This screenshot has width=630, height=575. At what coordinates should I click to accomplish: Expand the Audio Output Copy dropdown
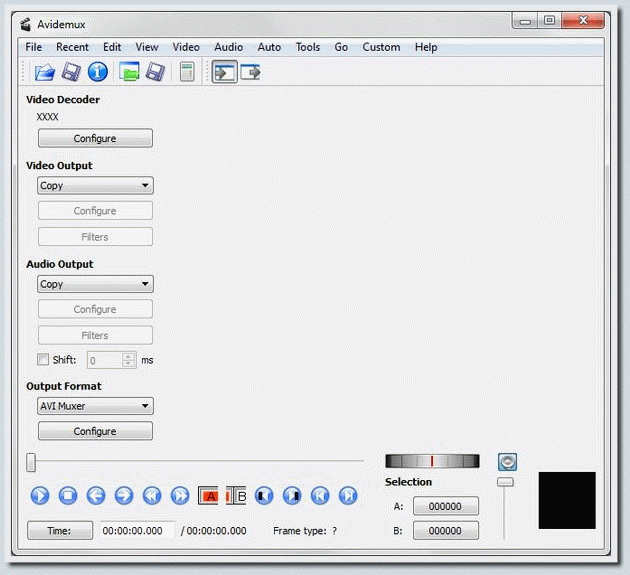[x=95, y=284]
